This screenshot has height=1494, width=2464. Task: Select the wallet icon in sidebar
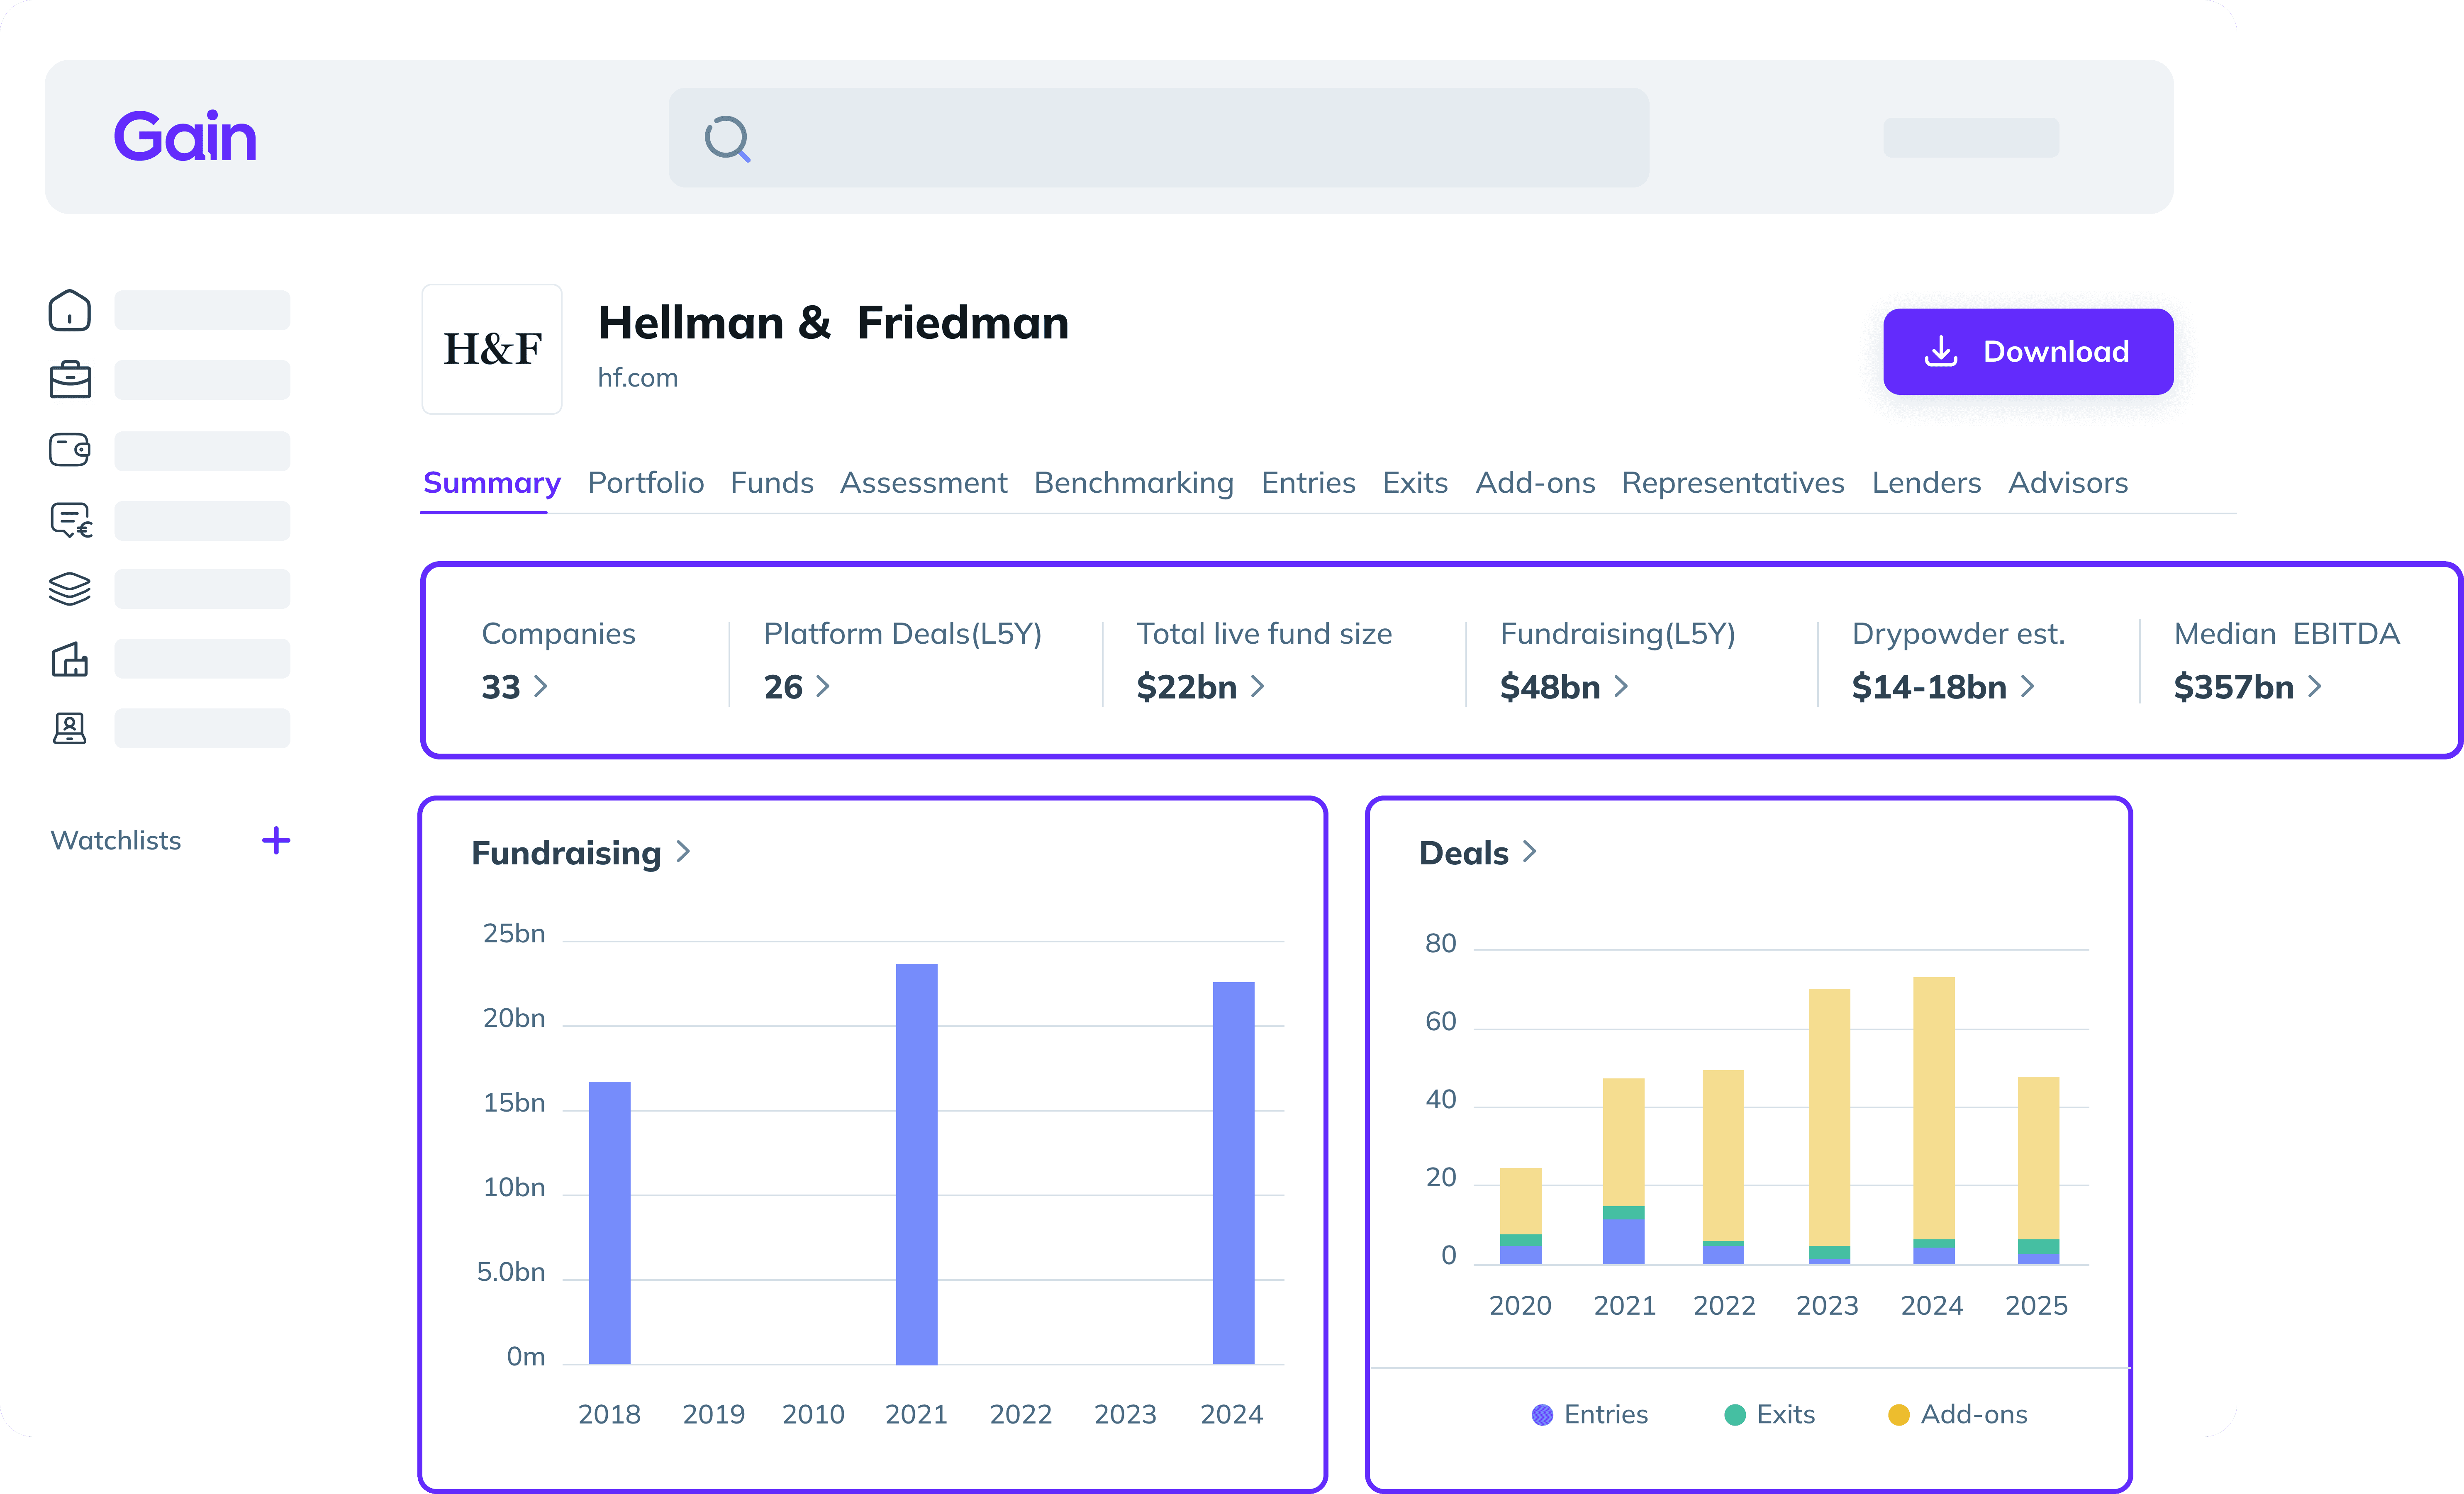(69, 450)
